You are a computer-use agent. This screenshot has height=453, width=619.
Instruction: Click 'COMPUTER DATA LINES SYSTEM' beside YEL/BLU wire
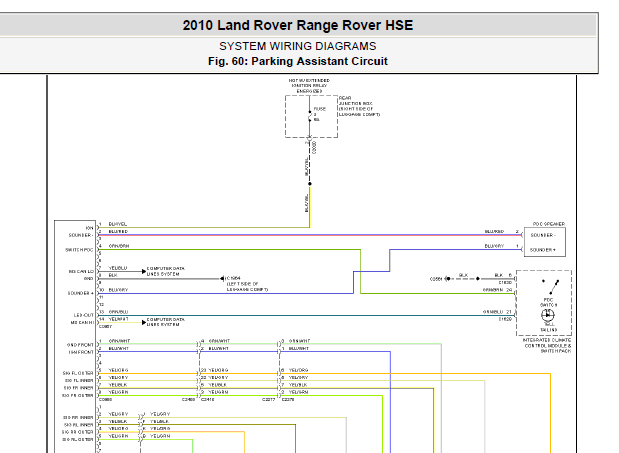(x=165, y=271)
